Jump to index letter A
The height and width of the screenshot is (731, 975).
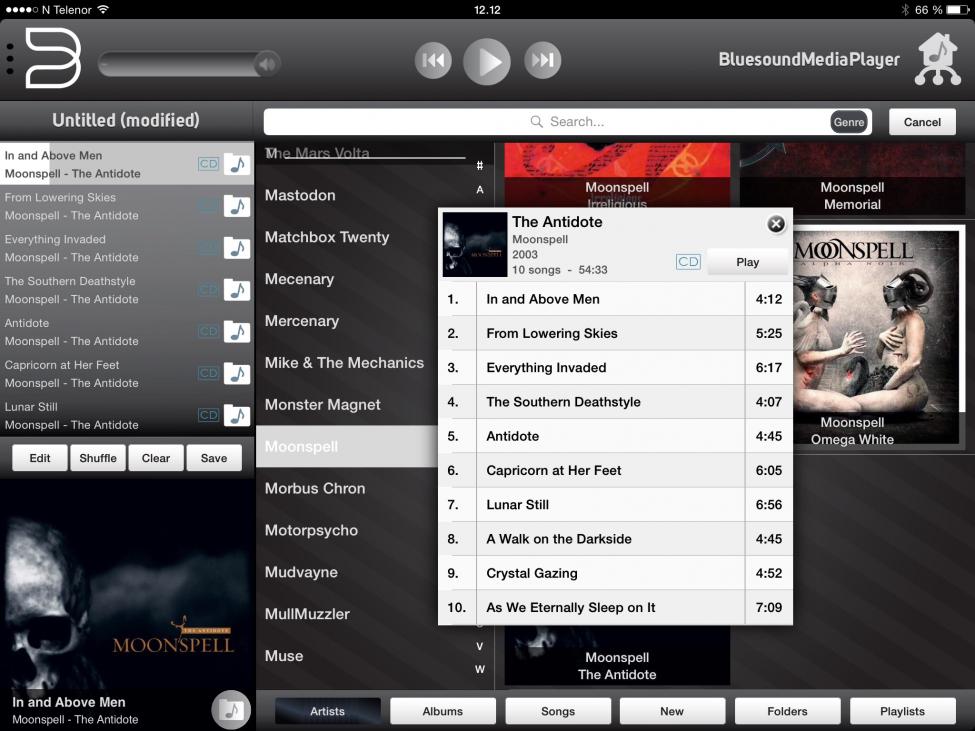[x=479, y=190]
